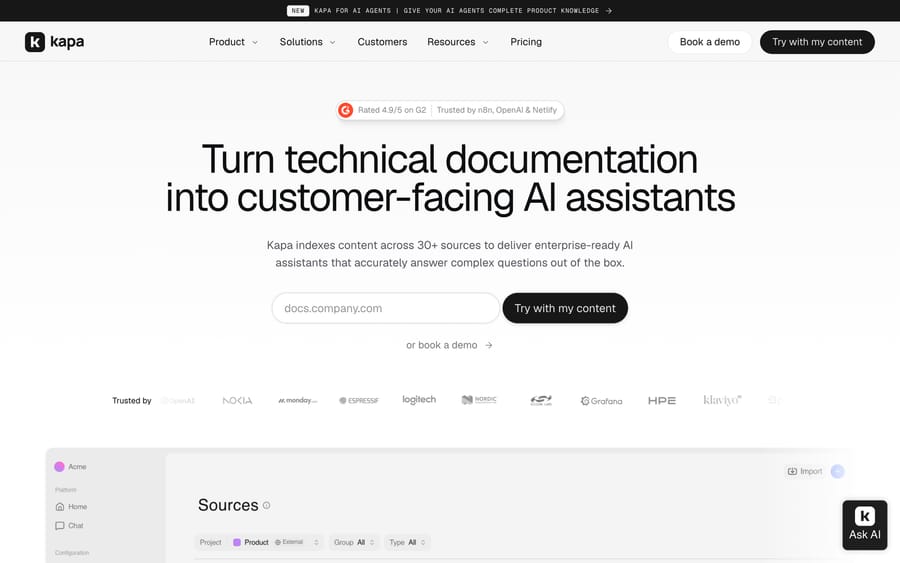This screenshot has width=900, height=563.
Task: Click the Book a demo button
Action: [x=709, y=42]
